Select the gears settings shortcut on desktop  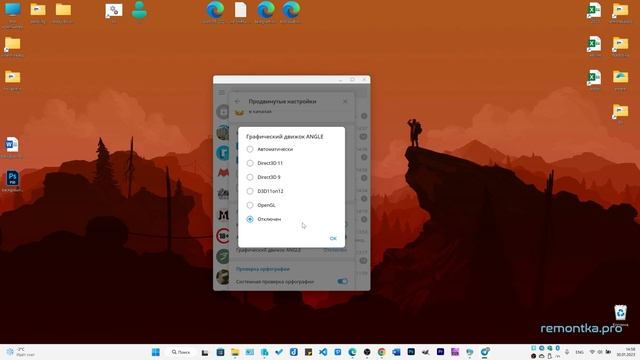114,12
